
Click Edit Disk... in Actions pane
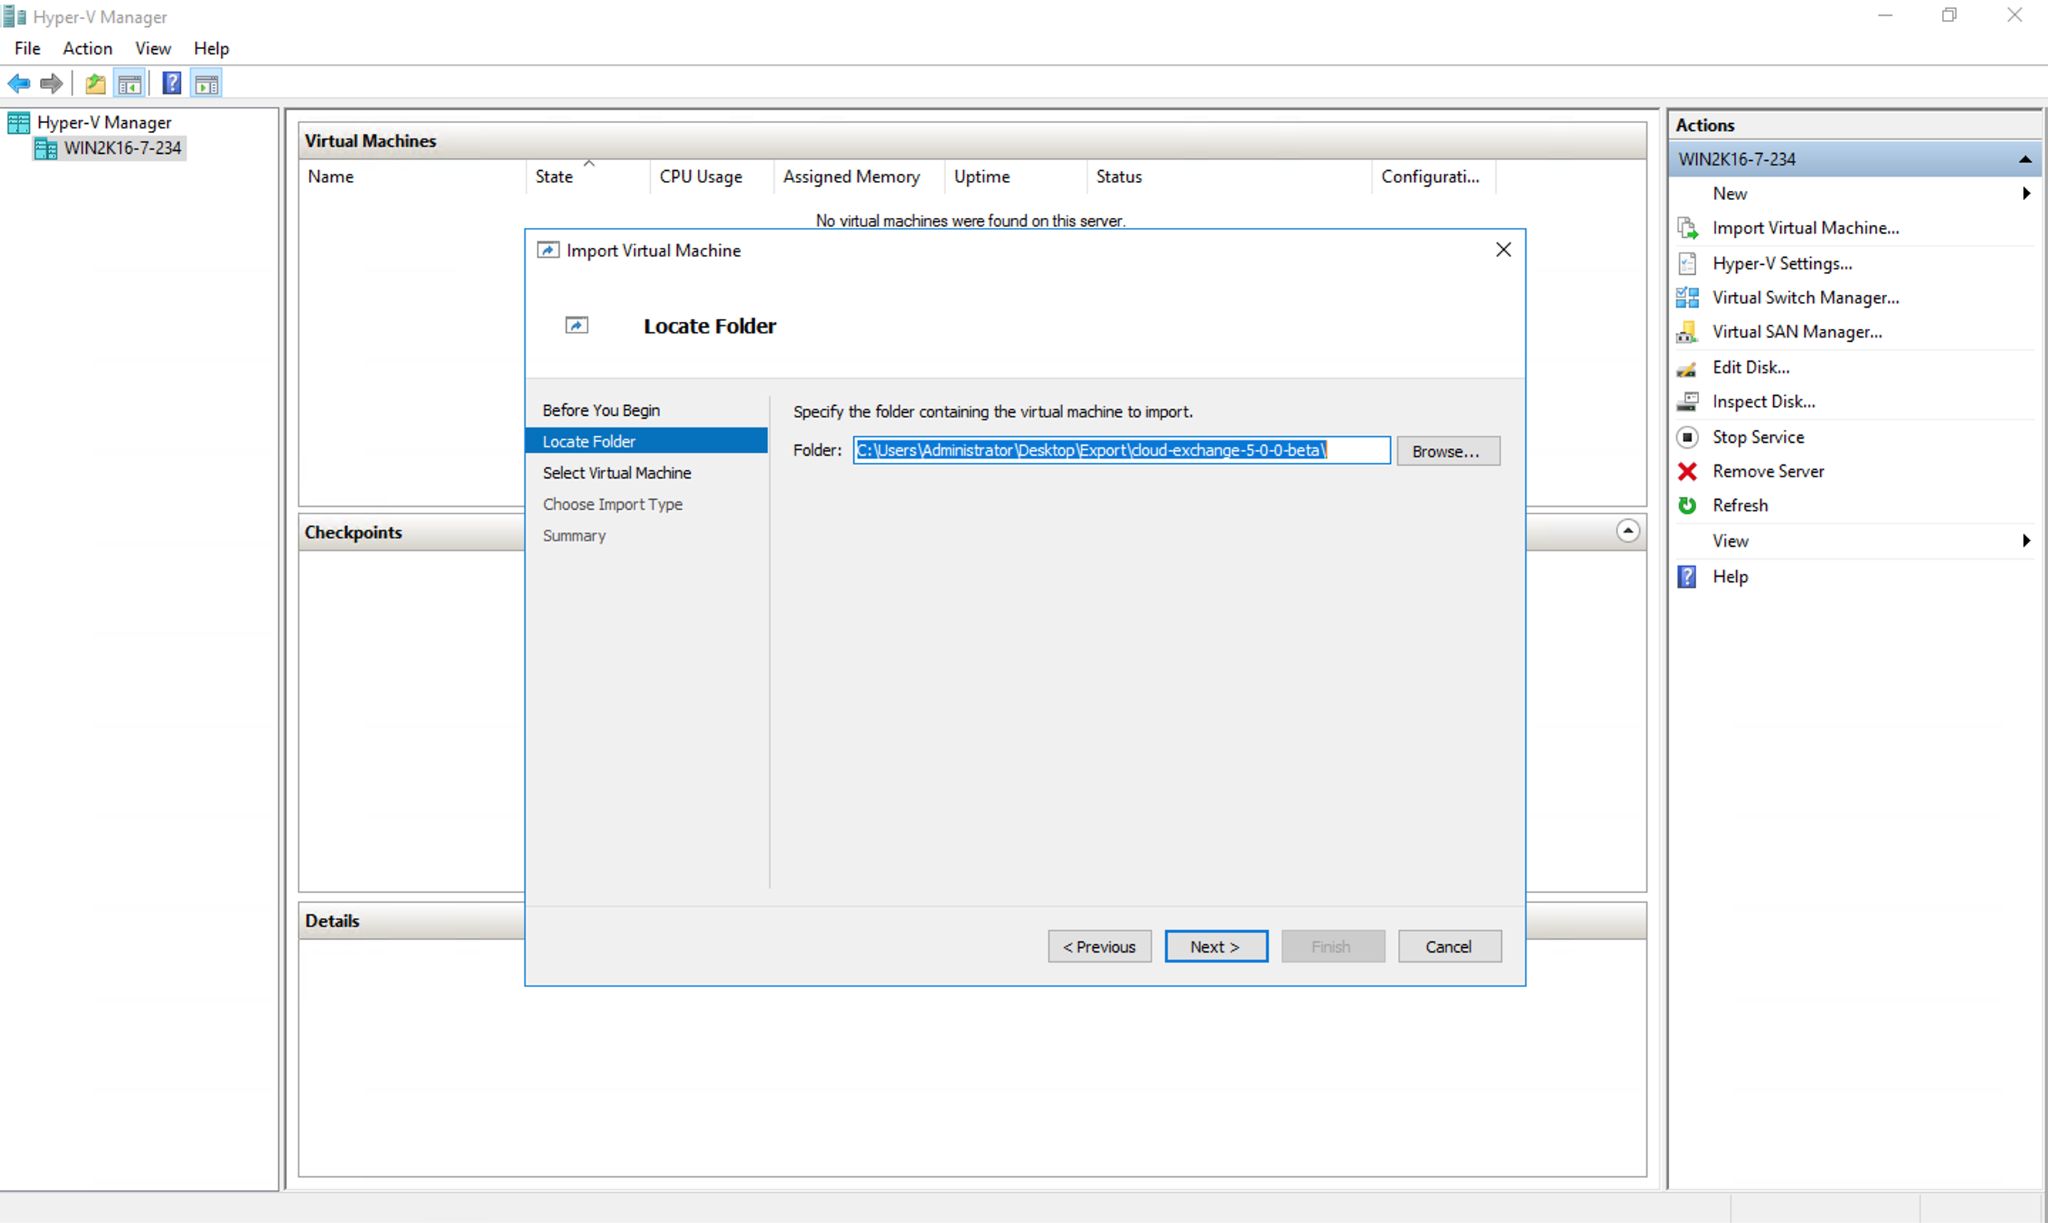[1751, 367]
